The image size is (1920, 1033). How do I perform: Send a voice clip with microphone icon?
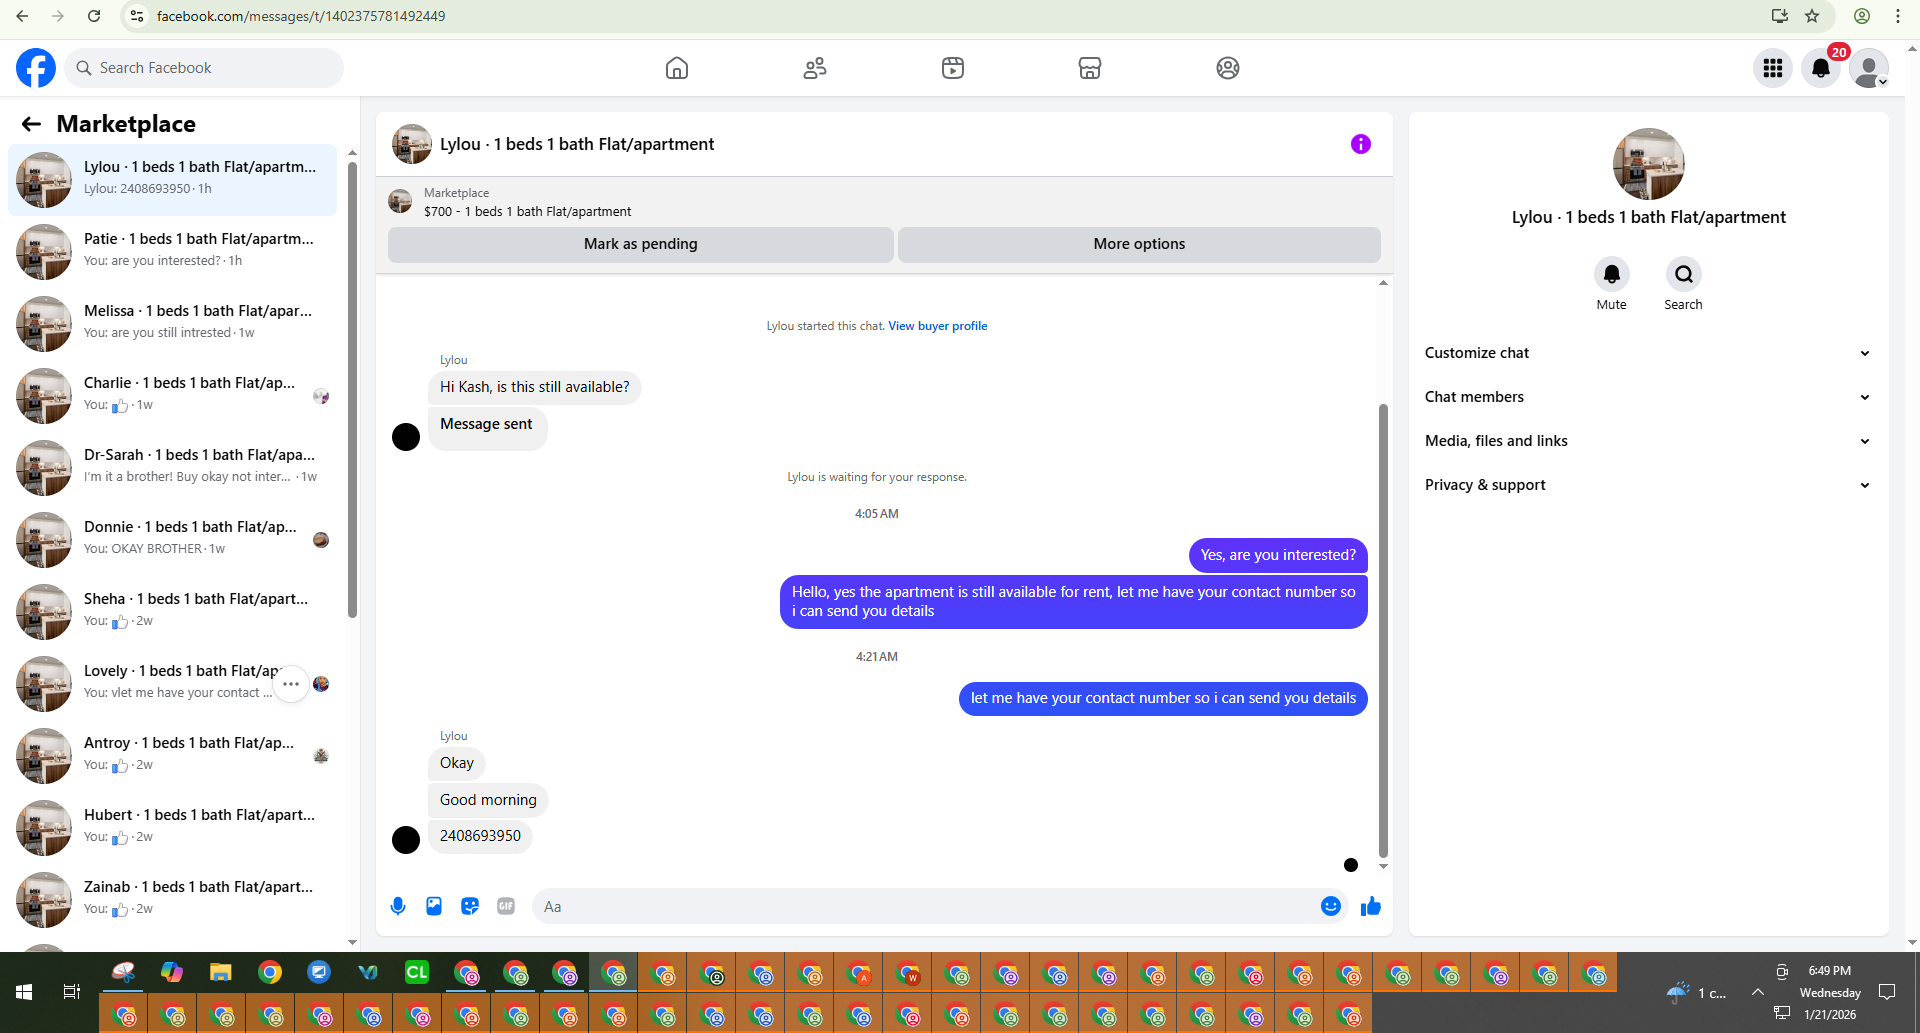pyautogui.click(x=398, y=906)
